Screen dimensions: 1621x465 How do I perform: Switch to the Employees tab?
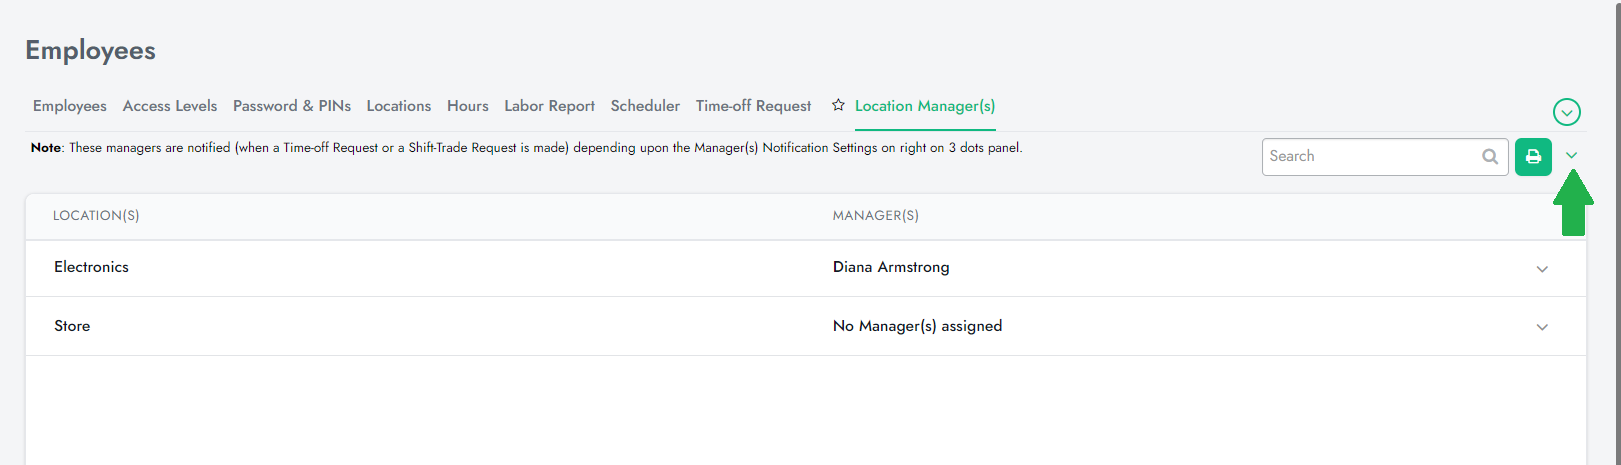pos(70,106)
